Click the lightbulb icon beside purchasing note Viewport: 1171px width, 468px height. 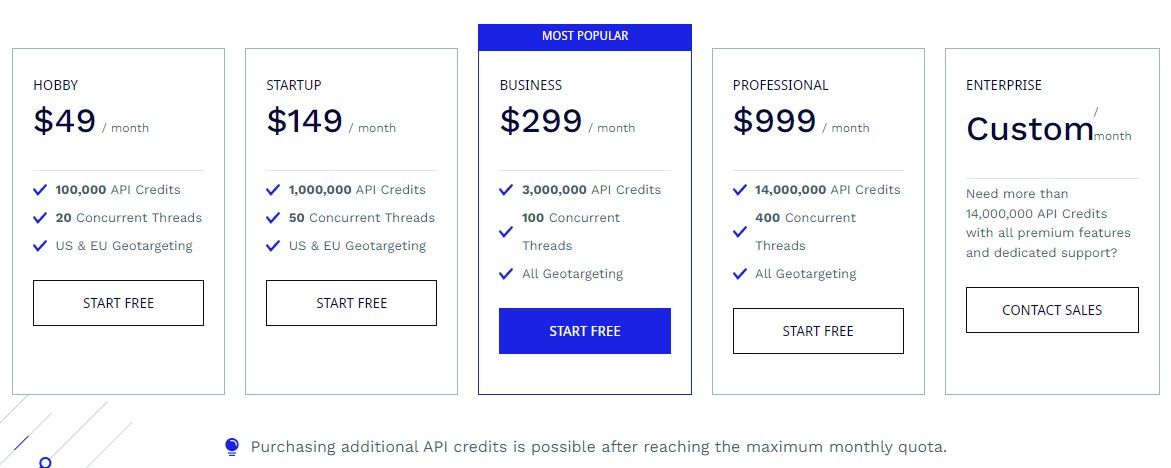[232, 447]
